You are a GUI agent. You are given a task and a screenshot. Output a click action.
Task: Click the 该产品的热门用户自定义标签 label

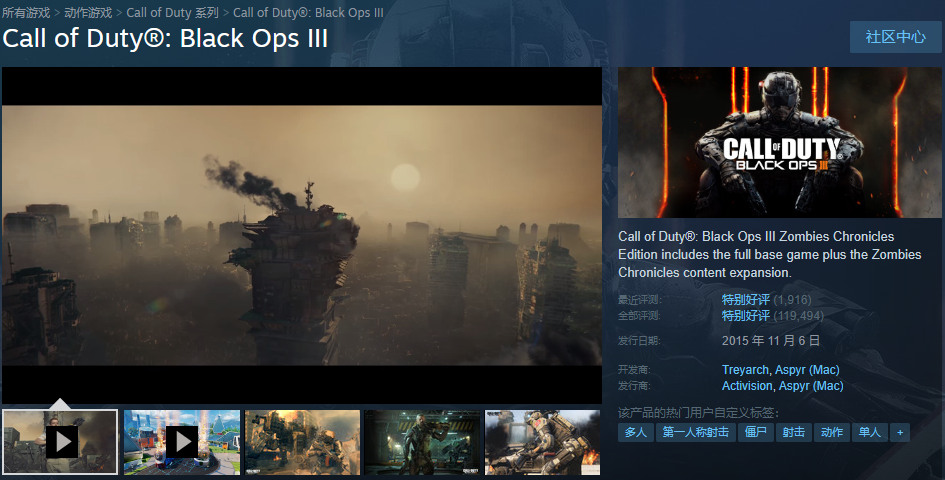click(699, 413)
